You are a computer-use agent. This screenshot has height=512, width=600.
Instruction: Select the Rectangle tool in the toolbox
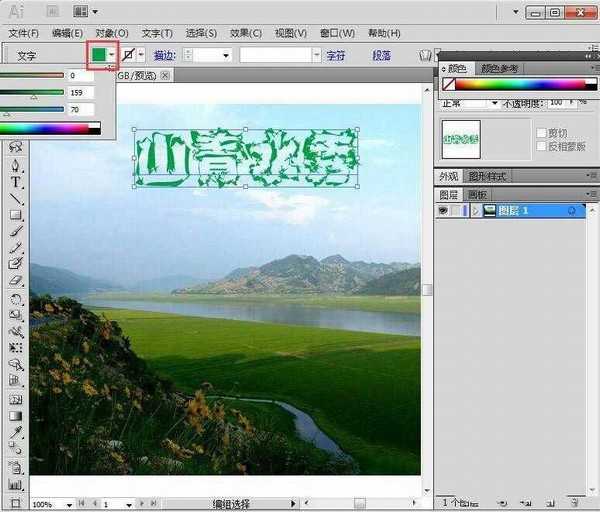pyautogui.click(x=16, y=215)
